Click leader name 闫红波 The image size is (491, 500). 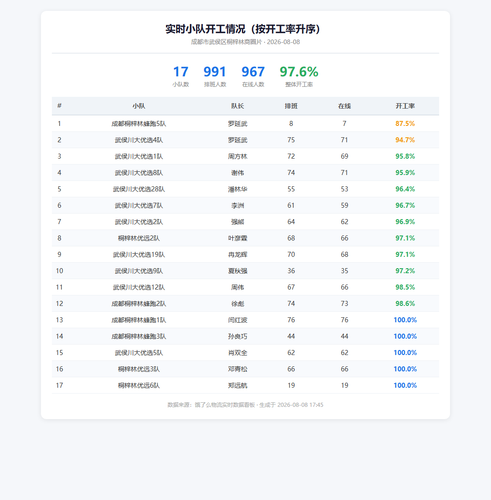237,320
